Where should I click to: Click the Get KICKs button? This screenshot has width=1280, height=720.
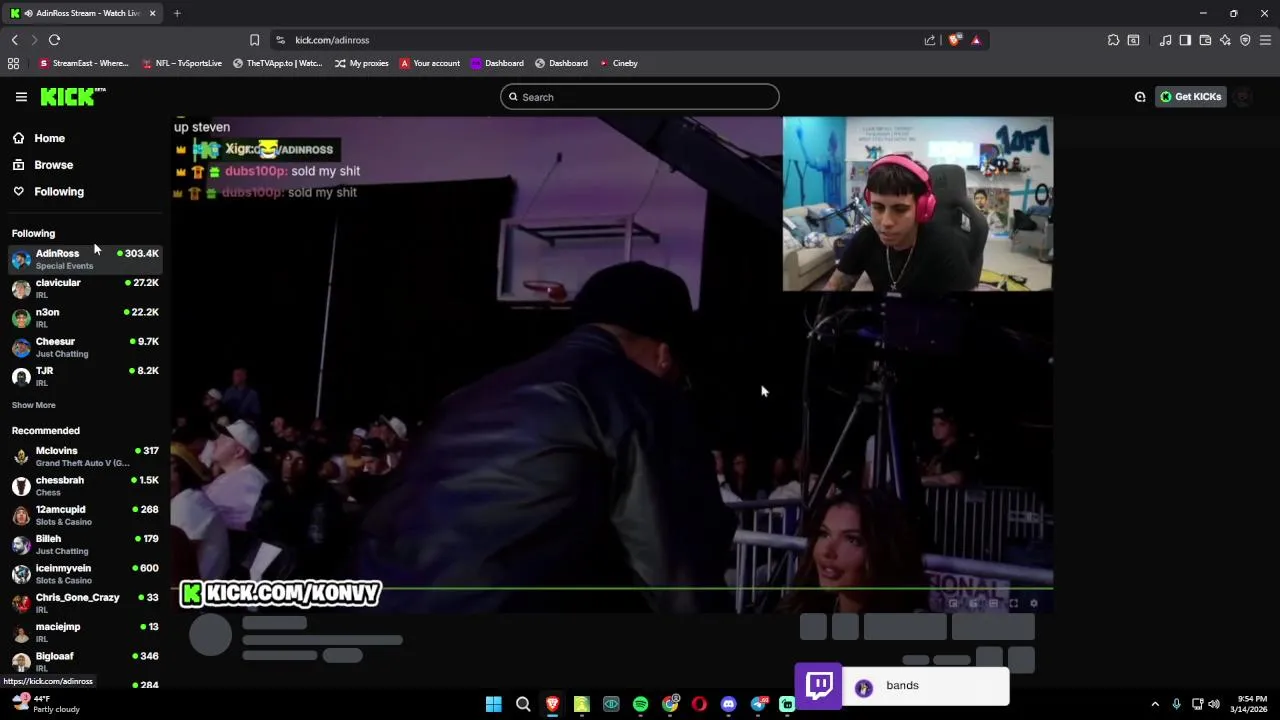[x=1191, y=97]
